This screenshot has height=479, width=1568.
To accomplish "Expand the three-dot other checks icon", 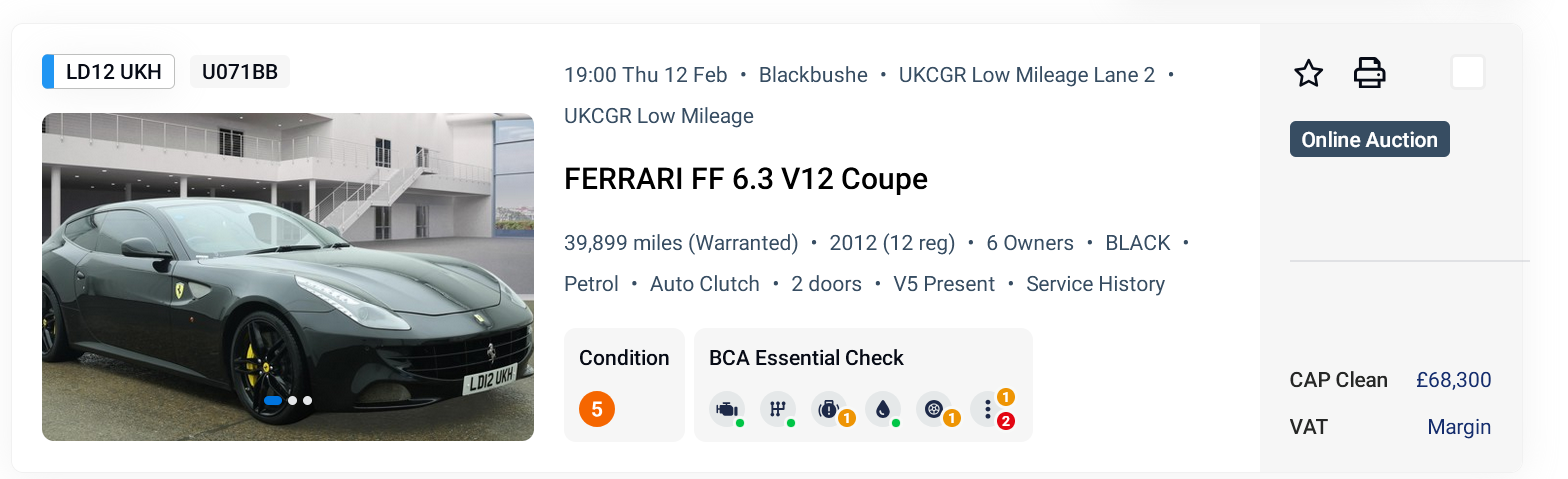I will coord(988,409).
